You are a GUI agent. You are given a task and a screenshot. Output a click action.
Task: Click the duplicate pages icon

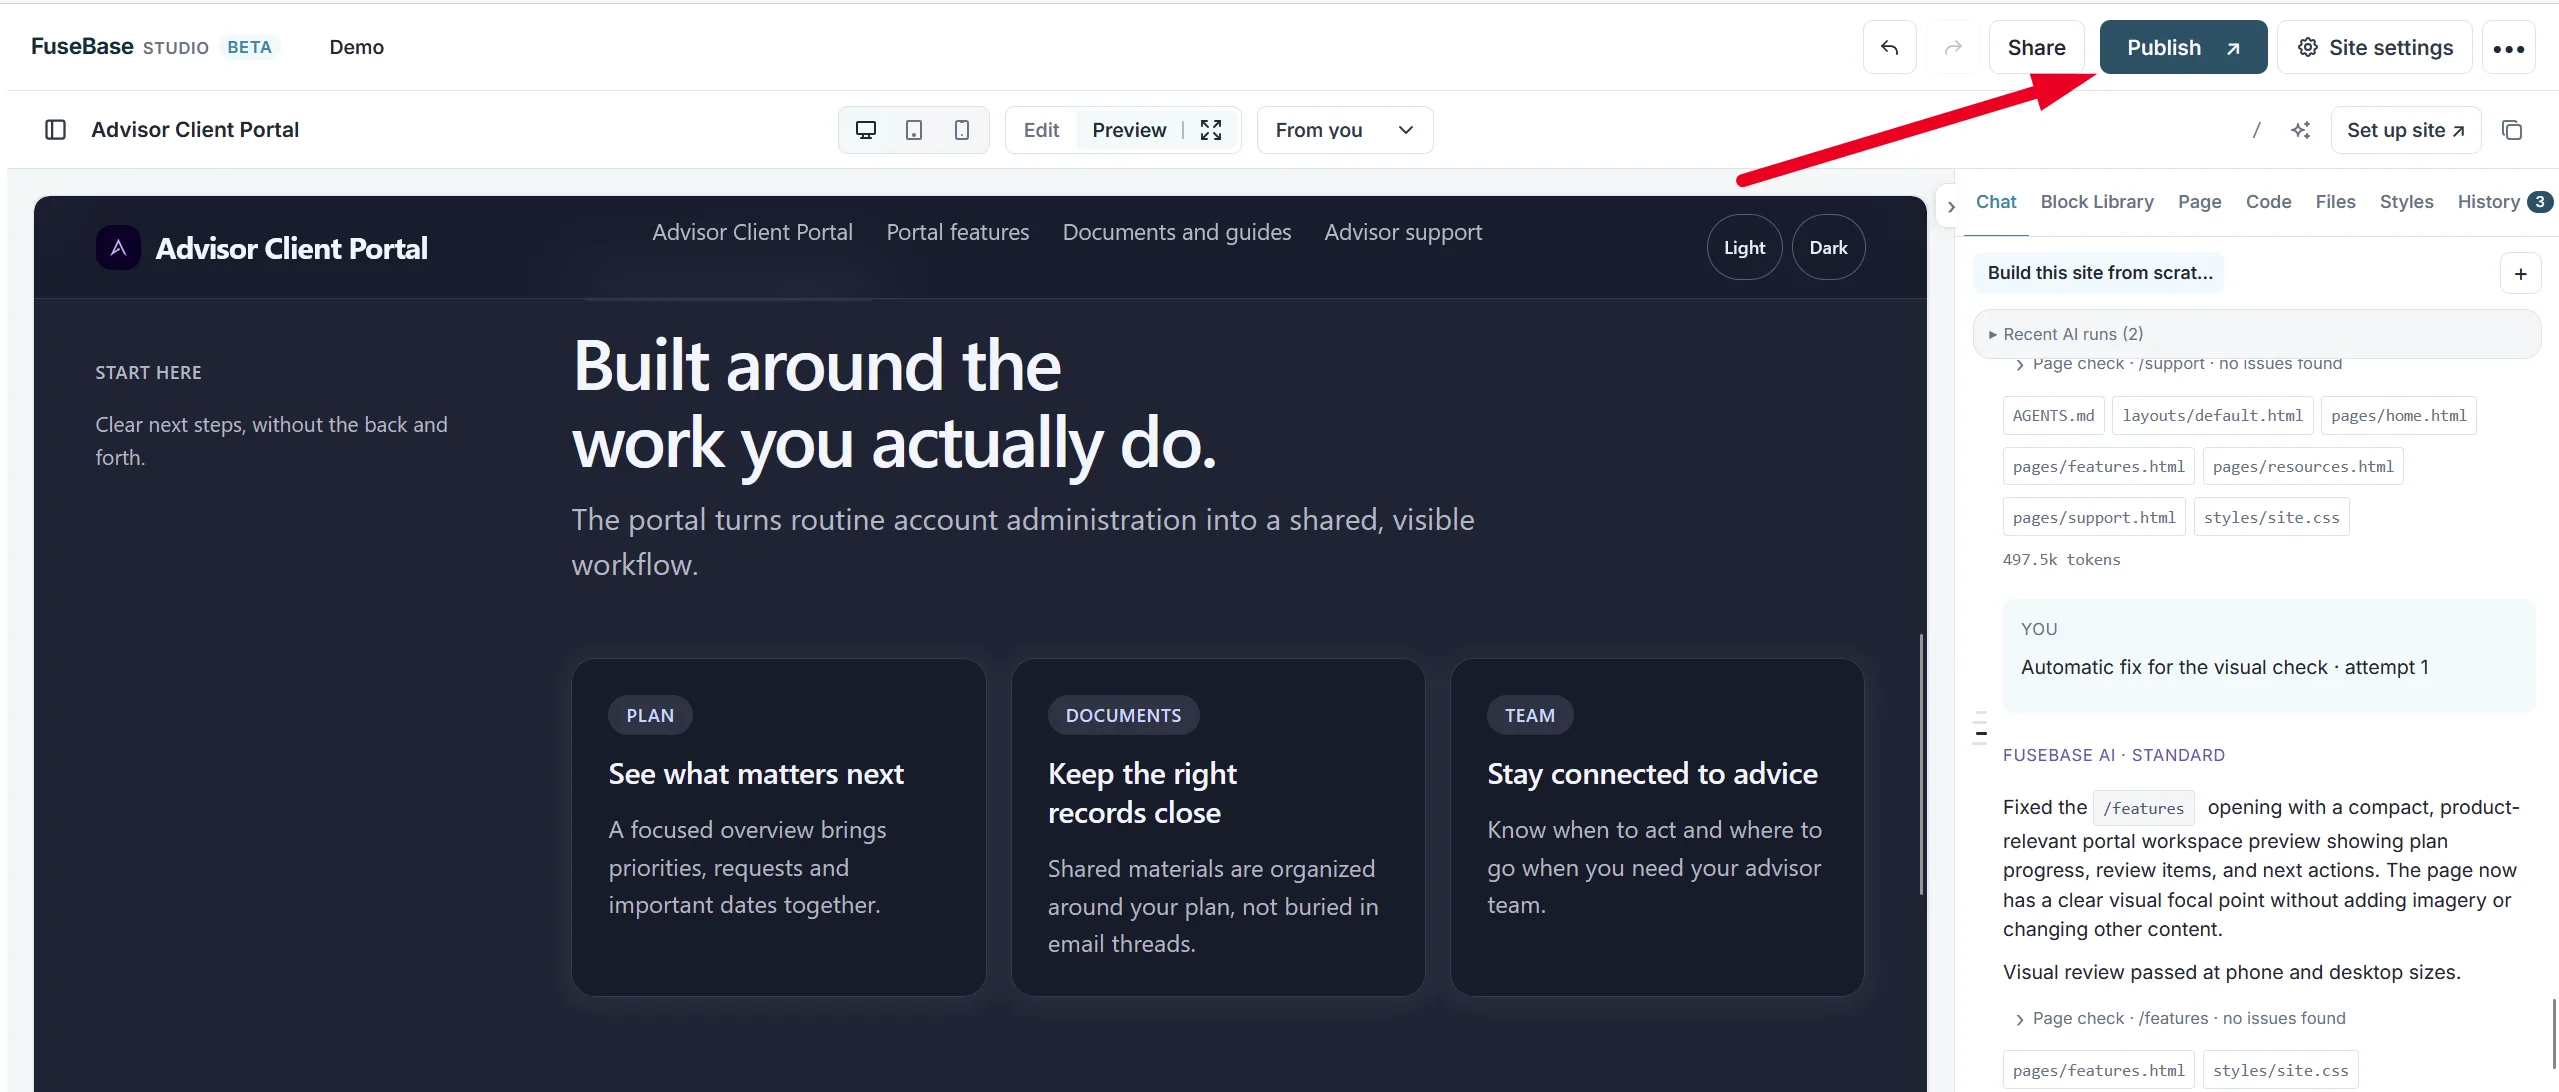pos(2512,130)
